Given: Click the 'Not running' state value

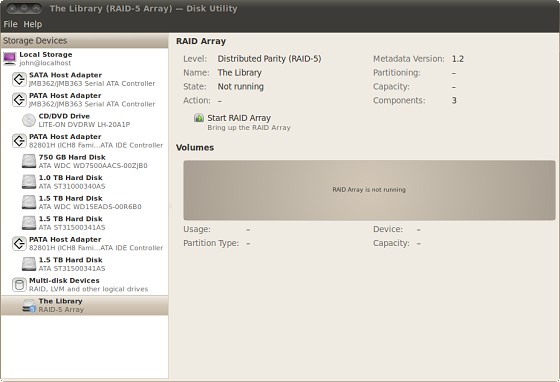Looking at the screenshot, I should (241, 86).
